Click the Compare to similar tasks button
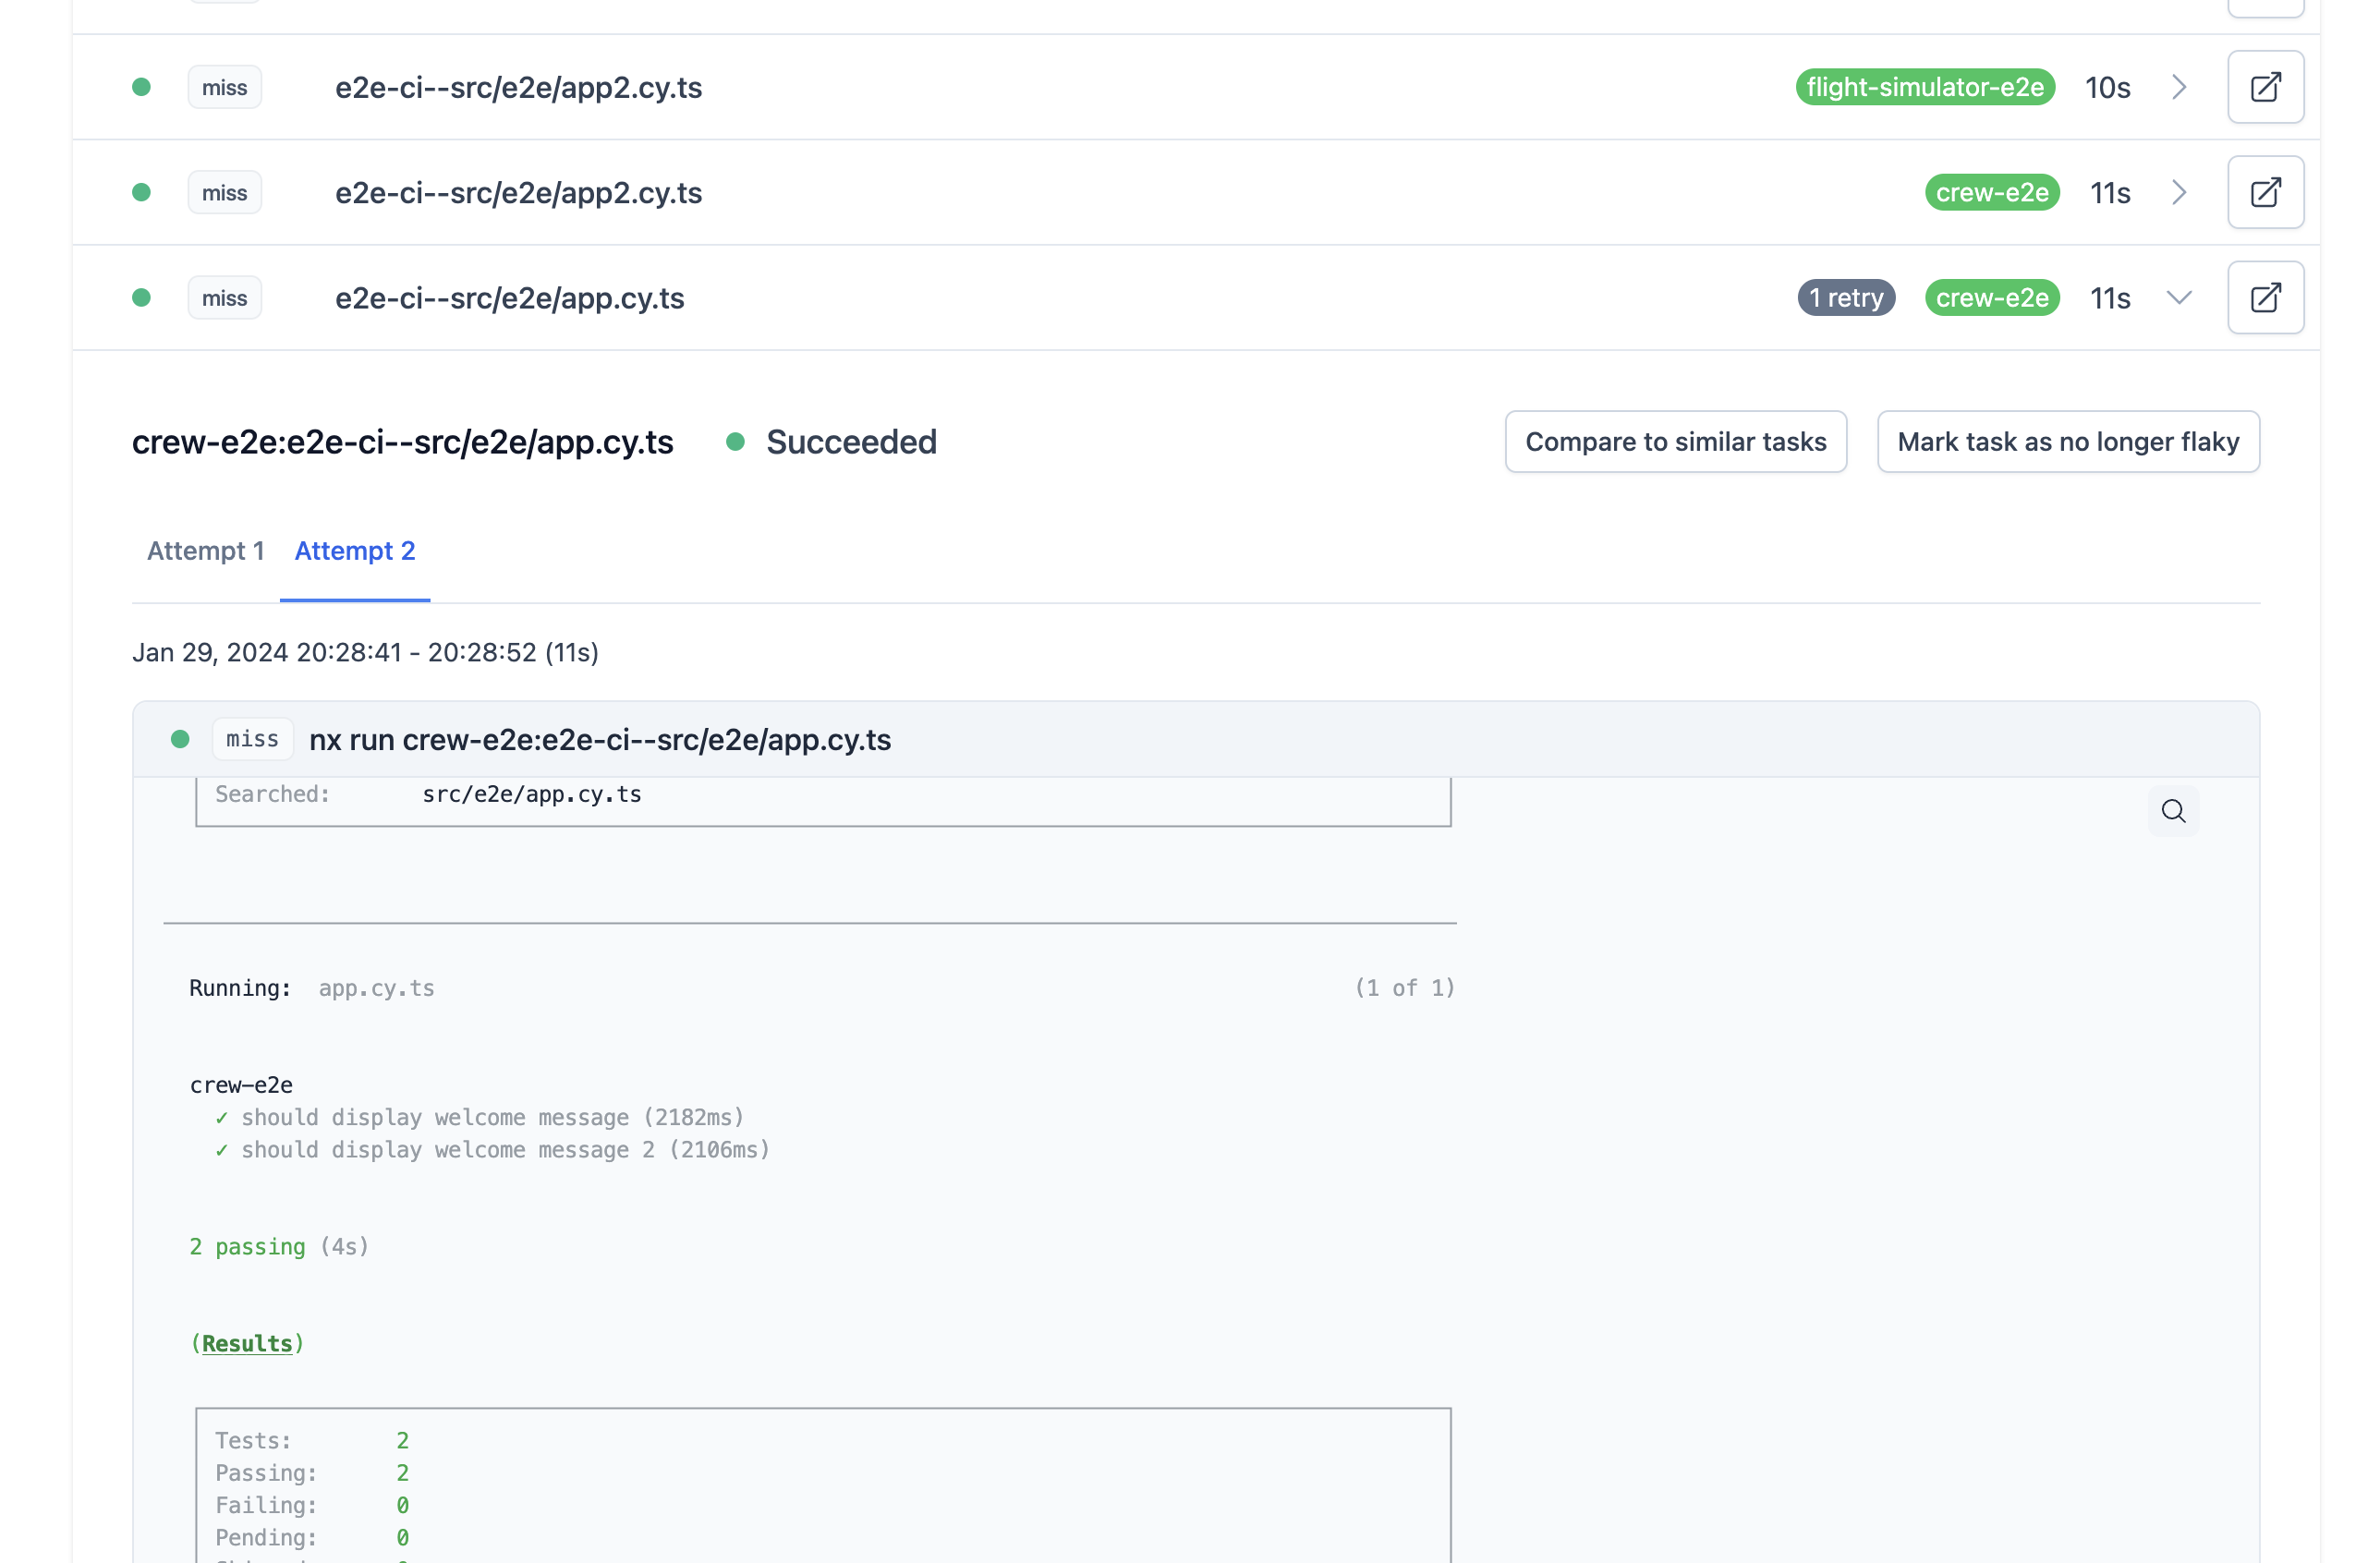This screenshot has height=1563, width=2380. 1677,442
